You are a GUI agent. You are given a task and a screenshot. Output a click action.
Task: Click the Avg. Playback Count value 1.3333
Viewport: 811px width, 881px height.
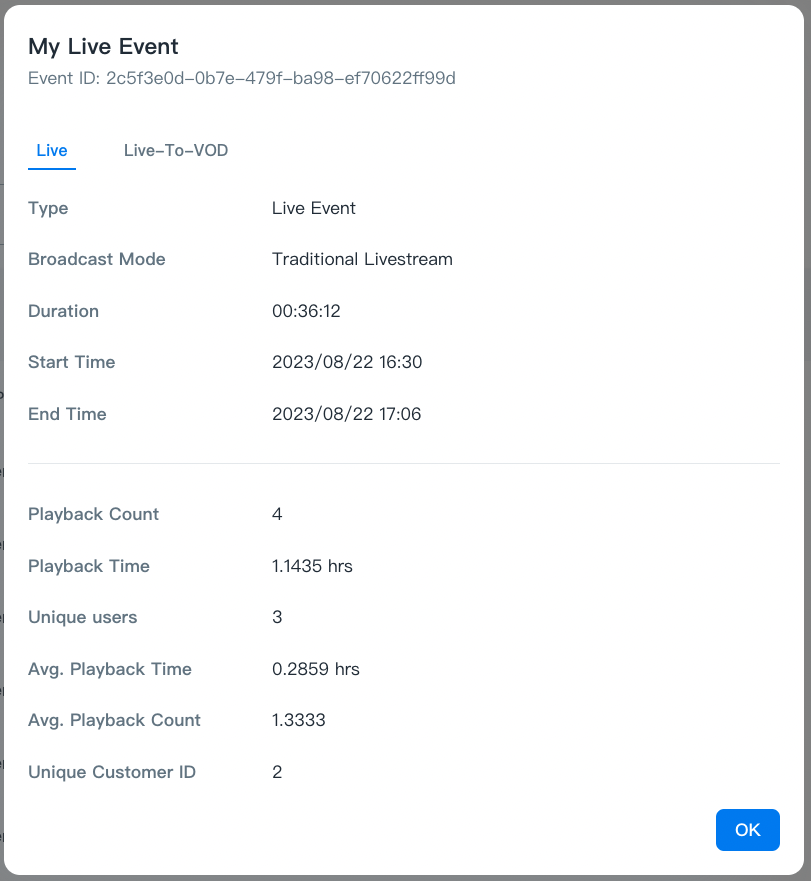coord(299,720)
